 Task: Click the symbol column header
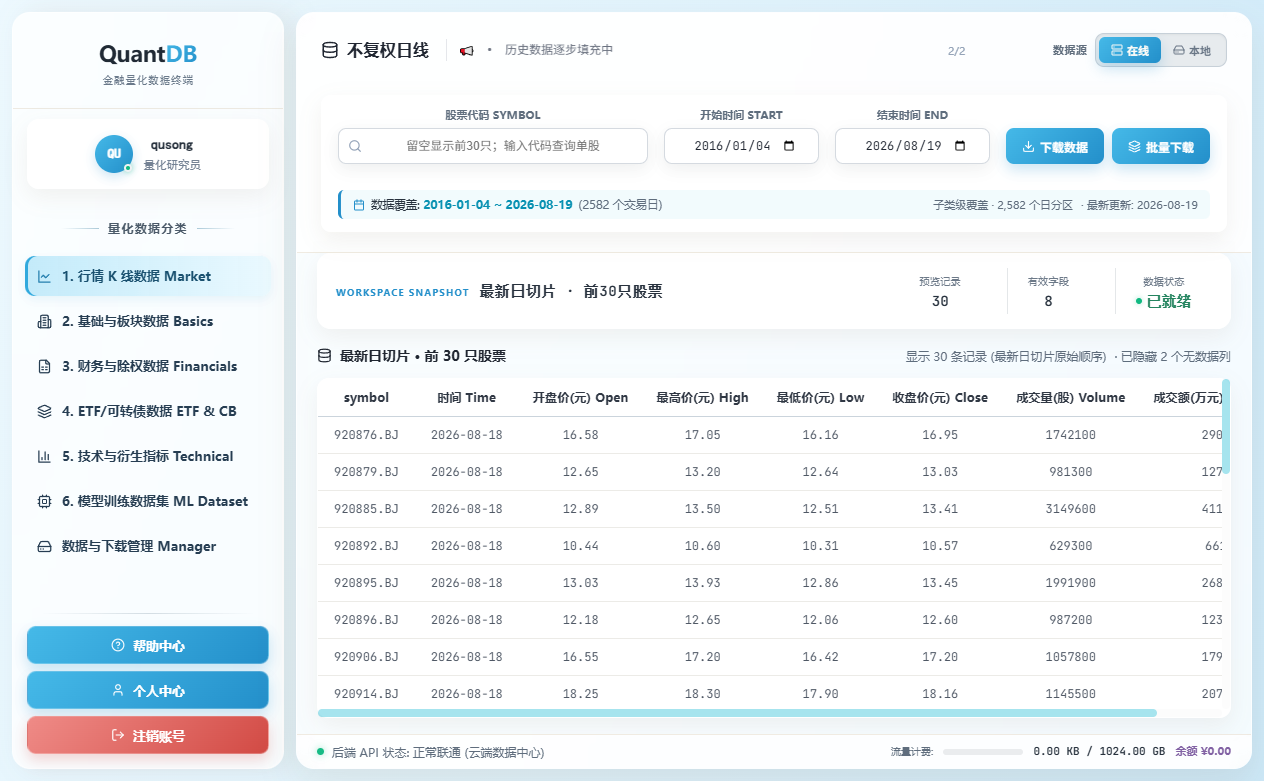pos(366,398)
